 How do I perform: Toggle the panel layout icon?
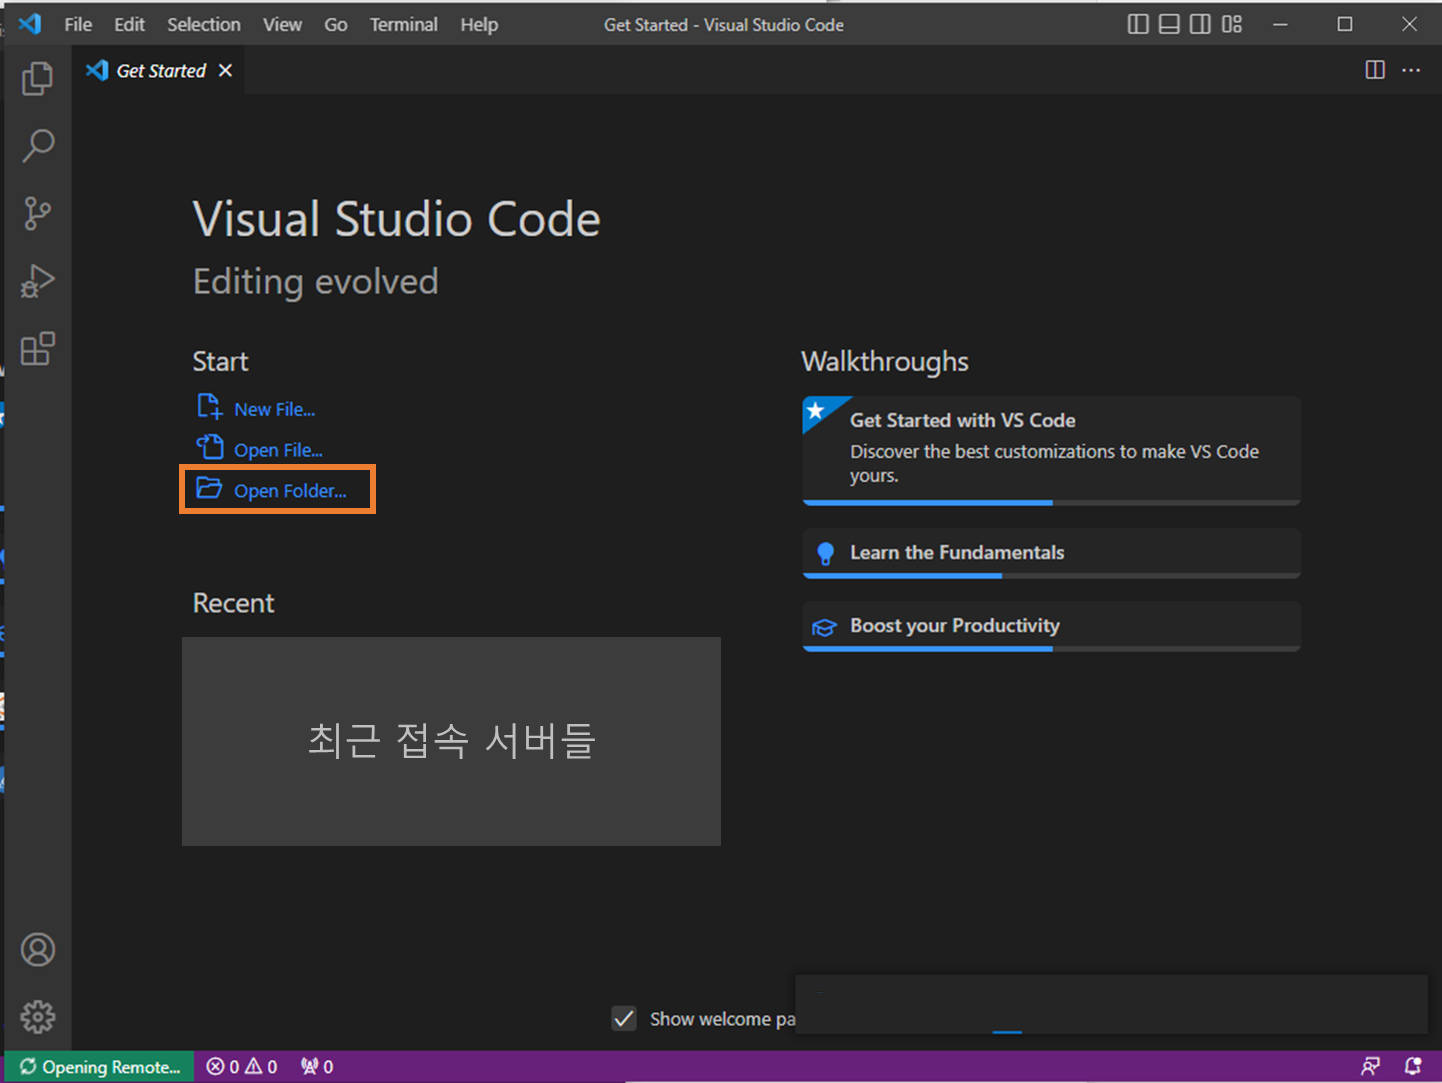pos(1169,24)
